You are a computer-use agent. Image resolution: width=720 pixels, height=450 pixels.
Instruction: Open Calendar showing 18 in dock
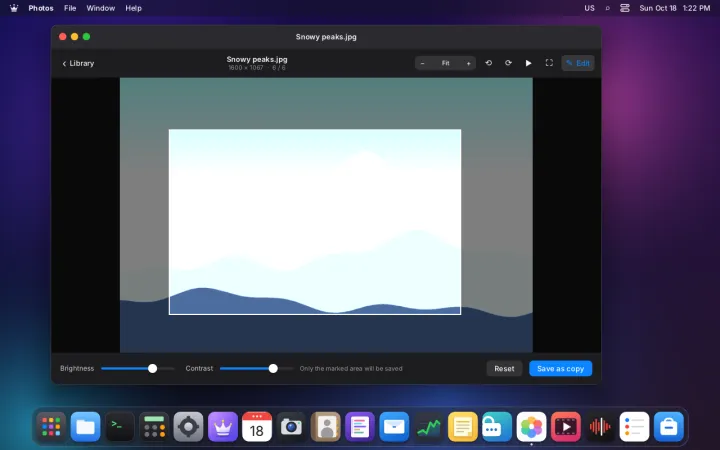257,427
